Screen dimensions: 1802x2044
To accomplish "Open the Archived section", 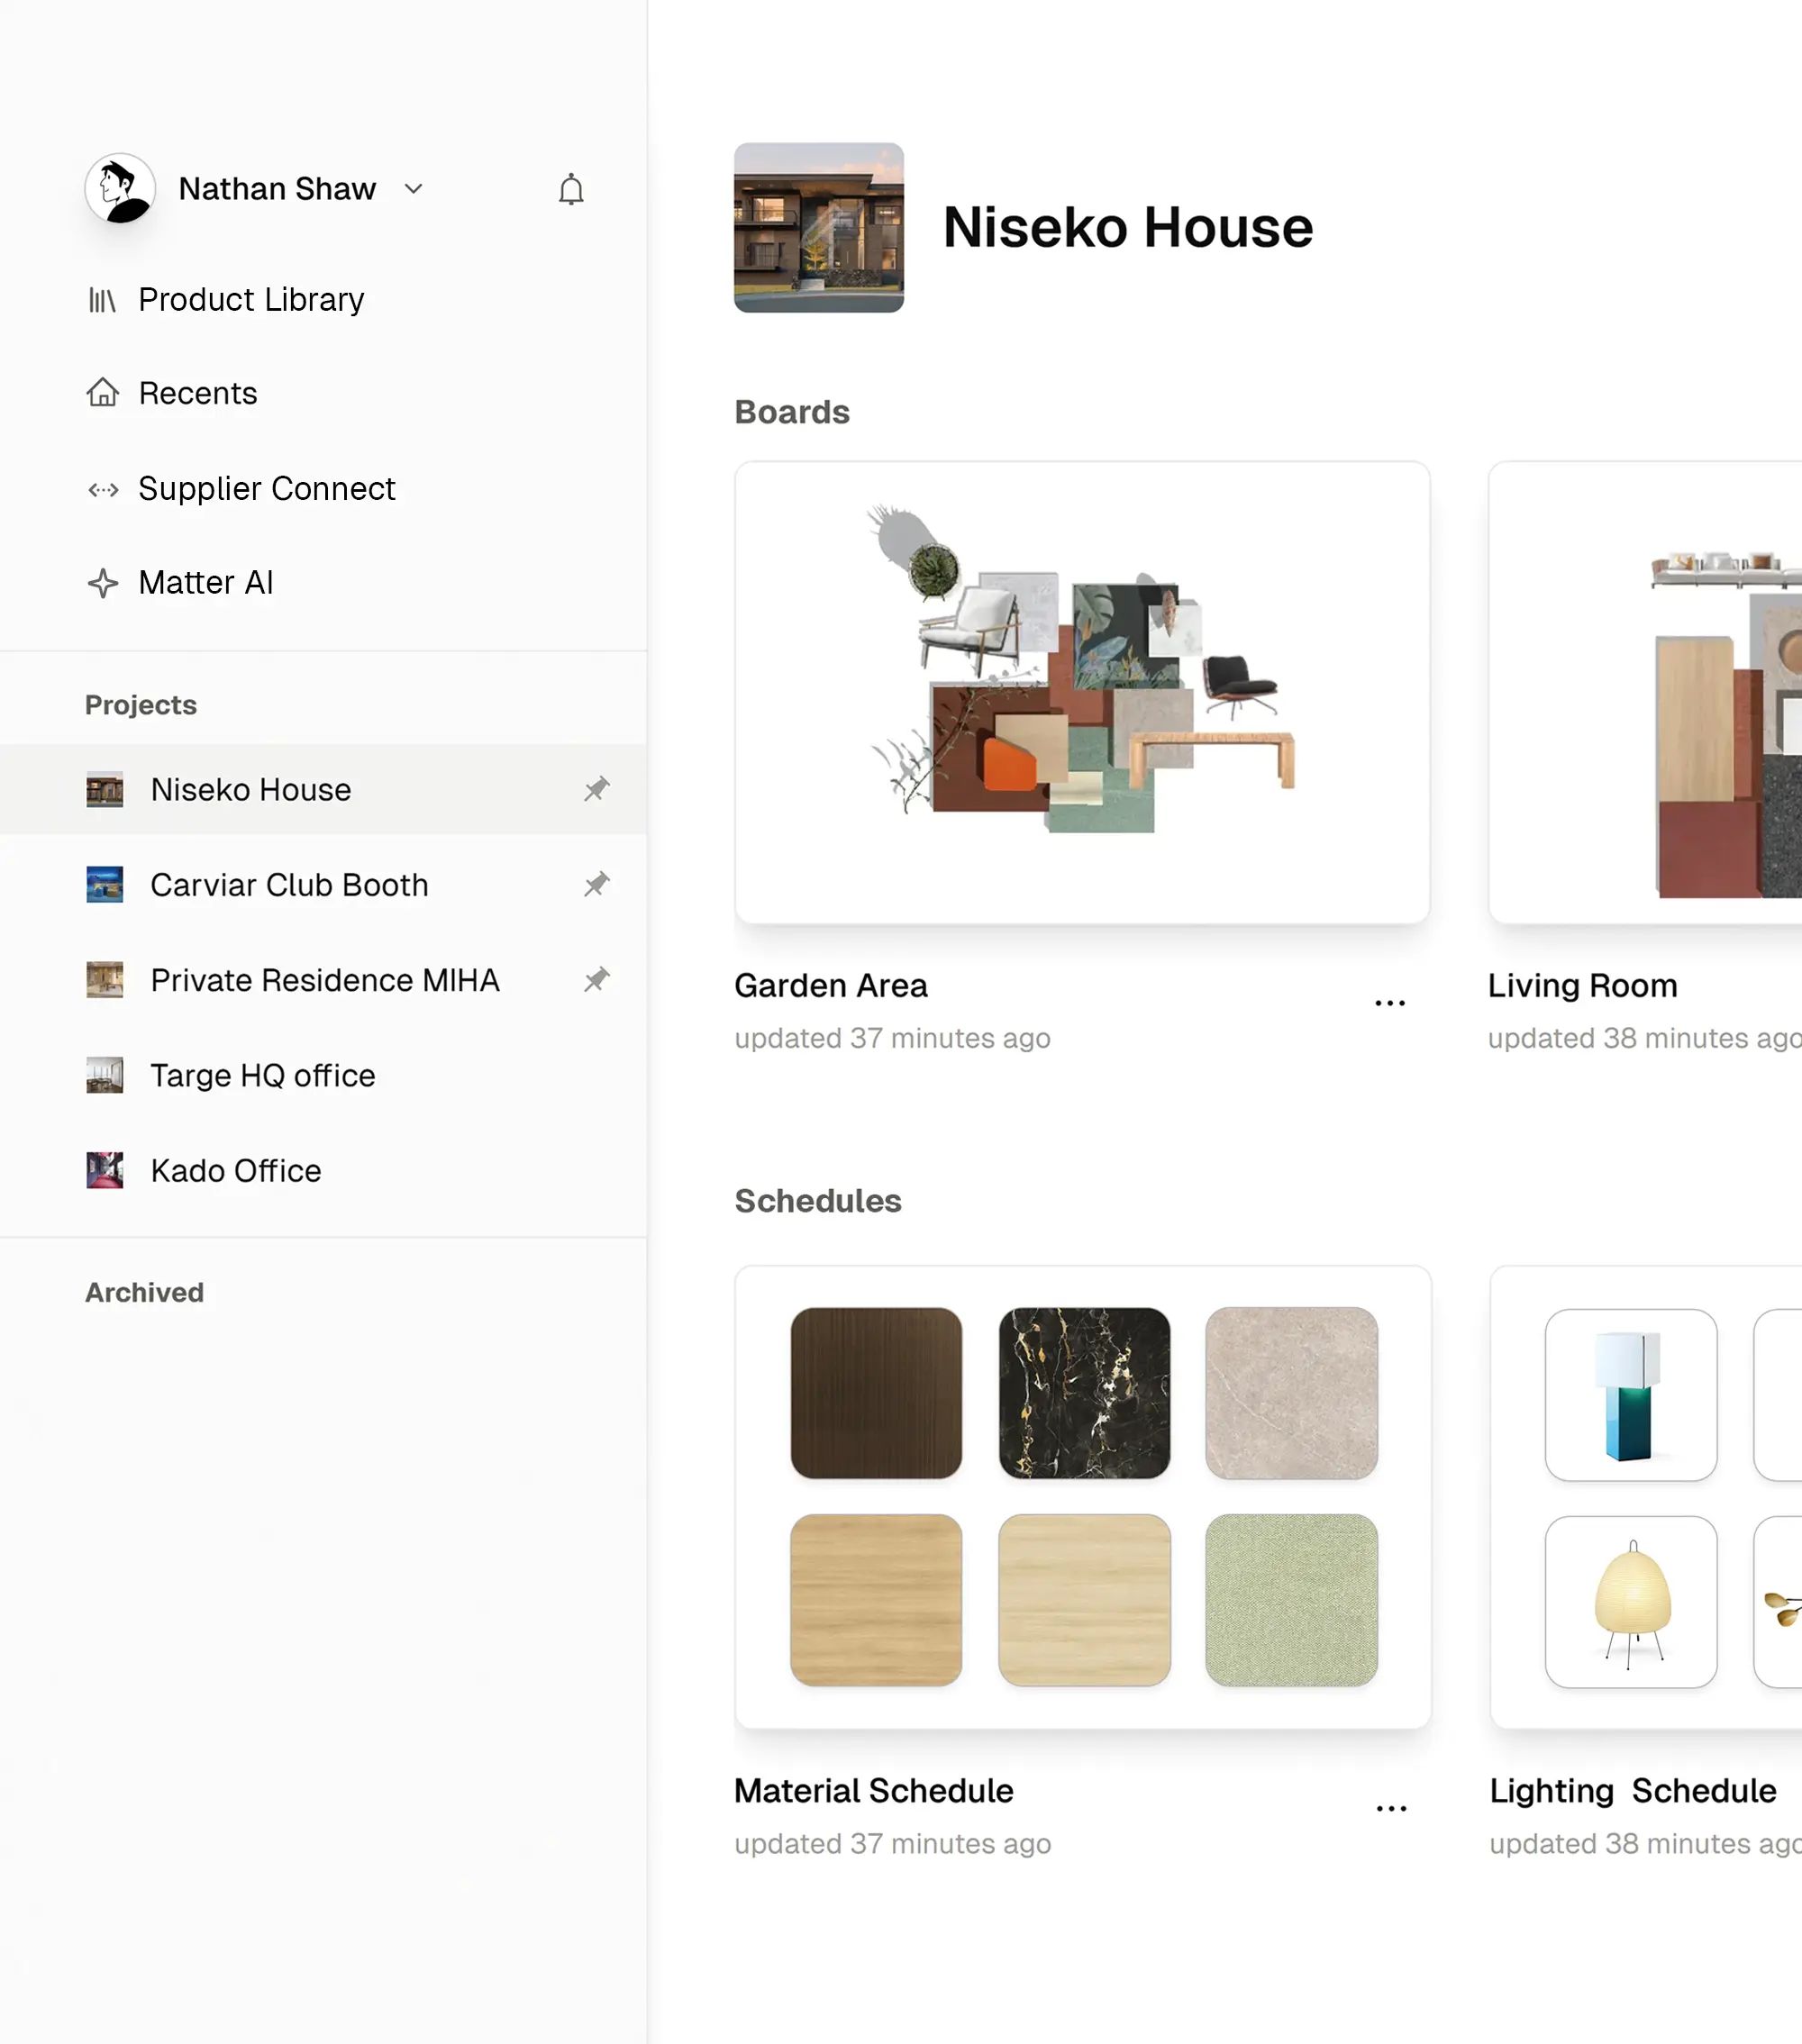I will pos(145,1292).
